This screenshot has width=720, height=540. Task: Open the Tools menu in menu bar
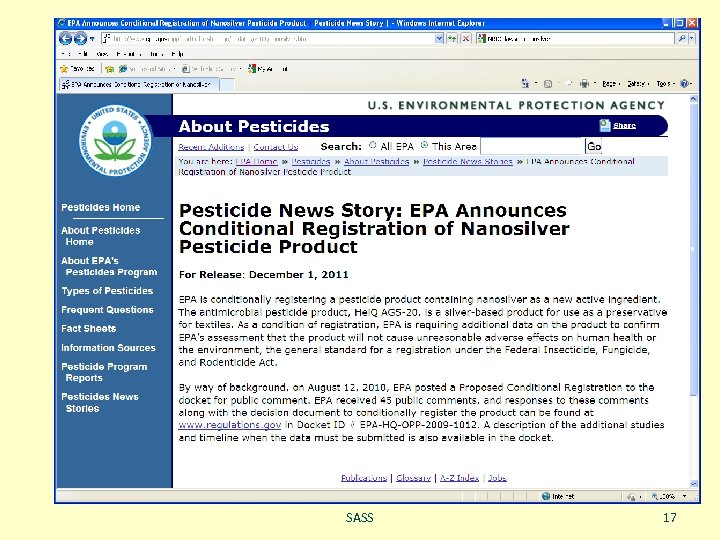156,54
